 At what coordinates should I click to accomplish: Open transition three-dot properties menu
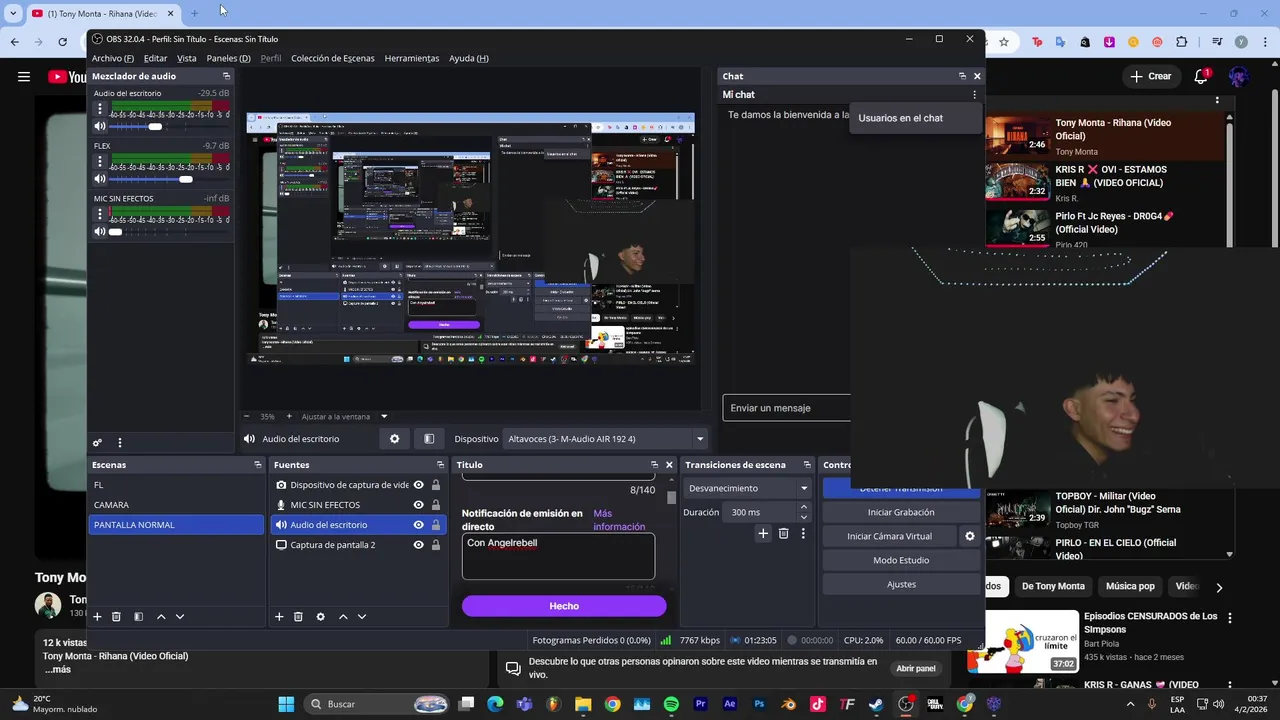[x=803, y=534]
